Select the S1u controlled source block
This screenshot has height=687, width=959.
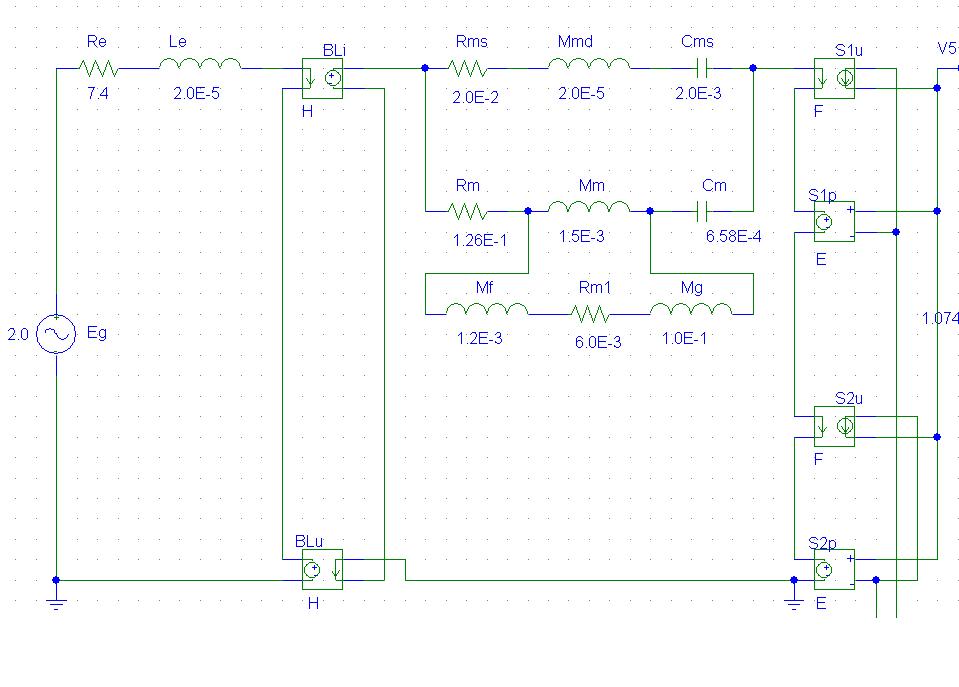click(833, 78)
